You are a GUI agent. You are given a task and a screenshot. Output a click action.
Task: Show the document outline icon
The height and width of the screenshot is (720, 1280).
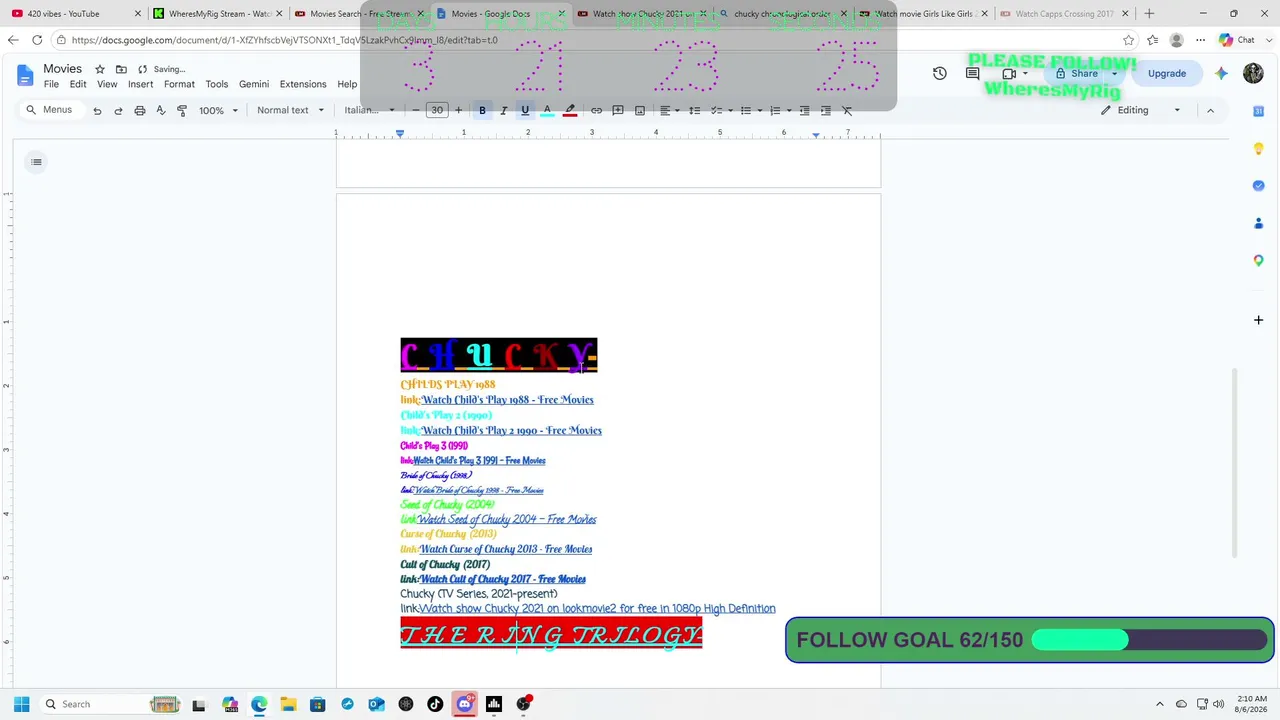point(36,162)
